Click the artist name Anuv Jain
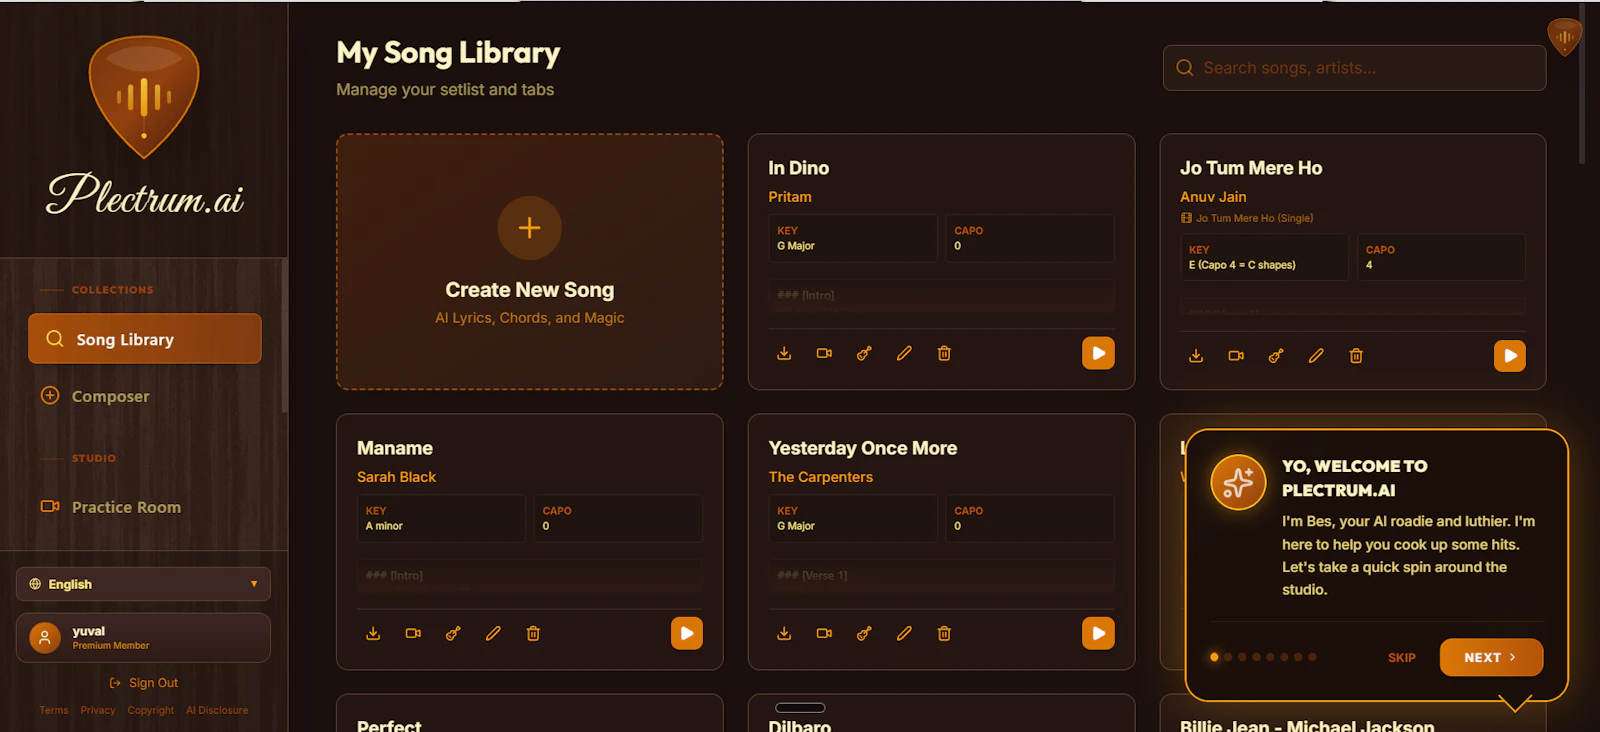The image size is (1600, 732). [1213, 197]
